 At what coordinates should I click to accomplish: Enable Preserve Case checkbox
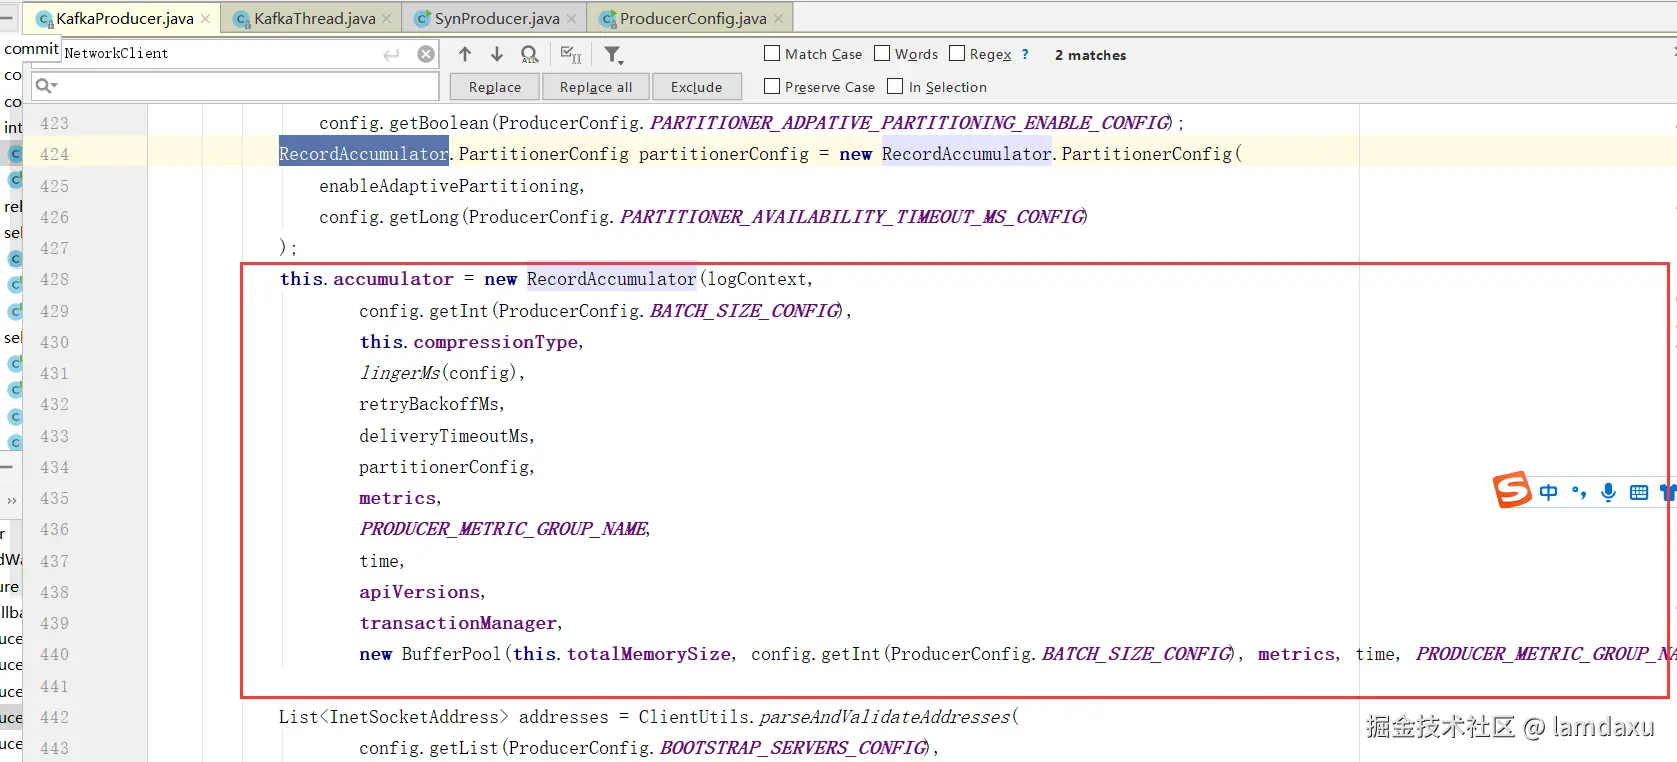(772, 87)
